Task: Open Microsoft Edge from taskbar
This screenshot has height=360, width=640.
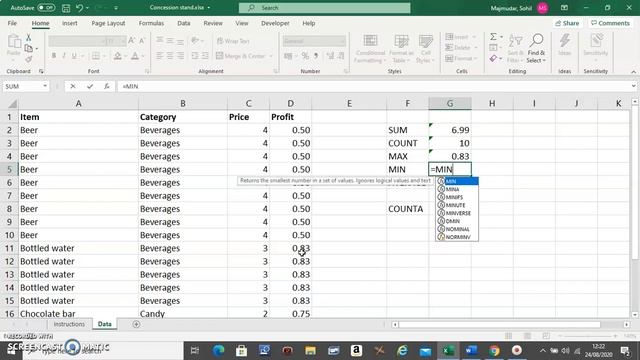Action: (x=218, y=350)
